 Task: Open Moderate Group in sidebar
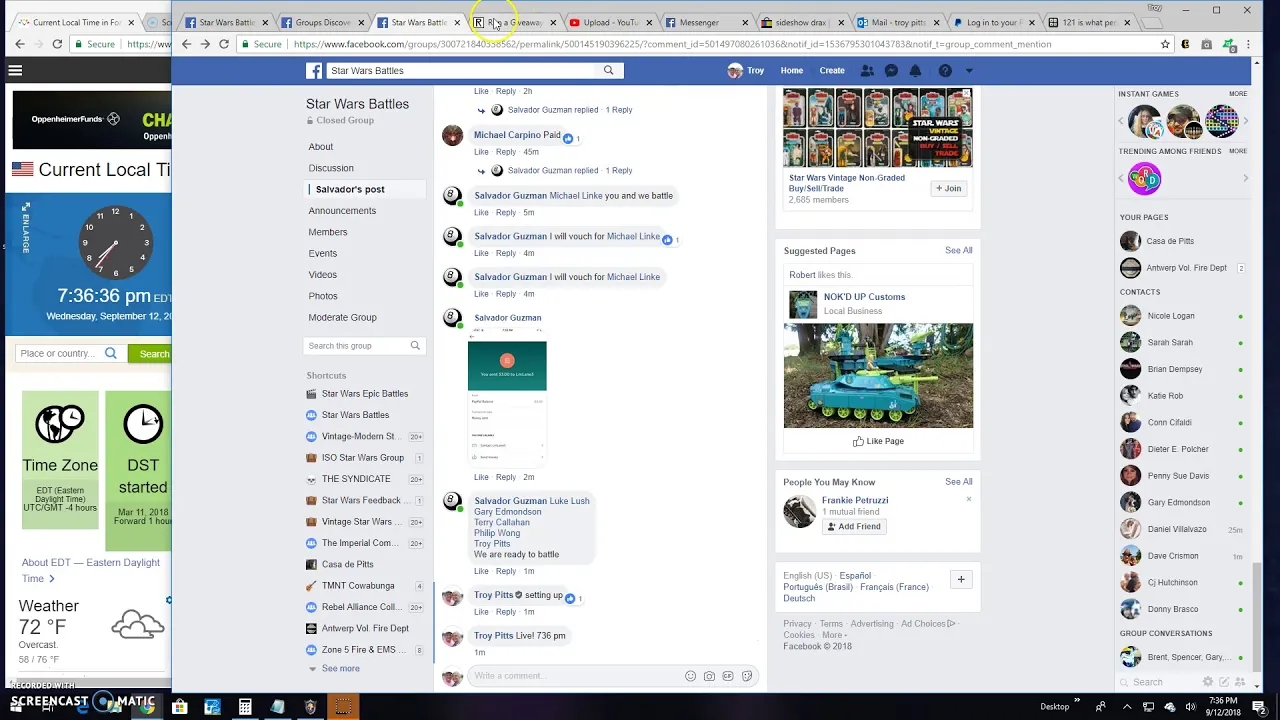pos(342,317)
